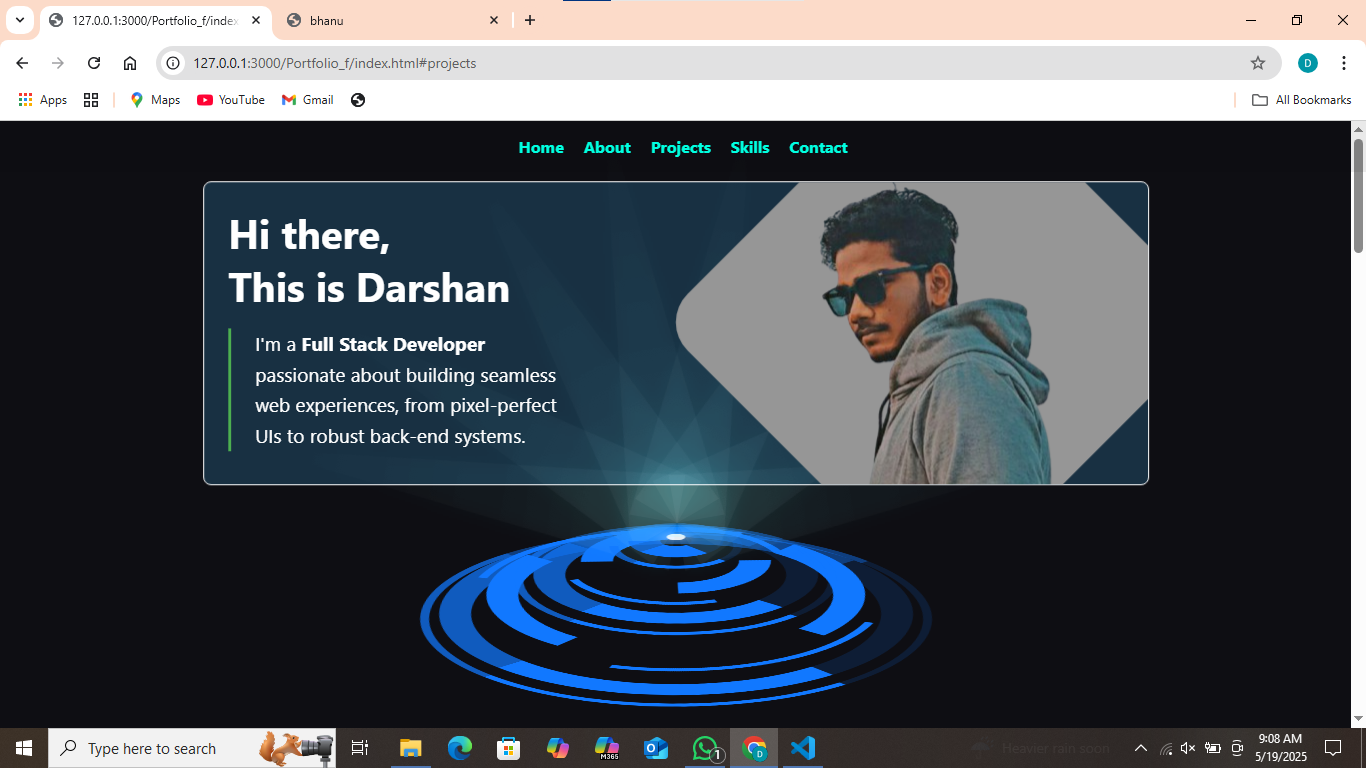Switch to Chrome on the taskbar
This screenshot has height=768, width=1366.
pyautogui.click(x=754, y=748)
